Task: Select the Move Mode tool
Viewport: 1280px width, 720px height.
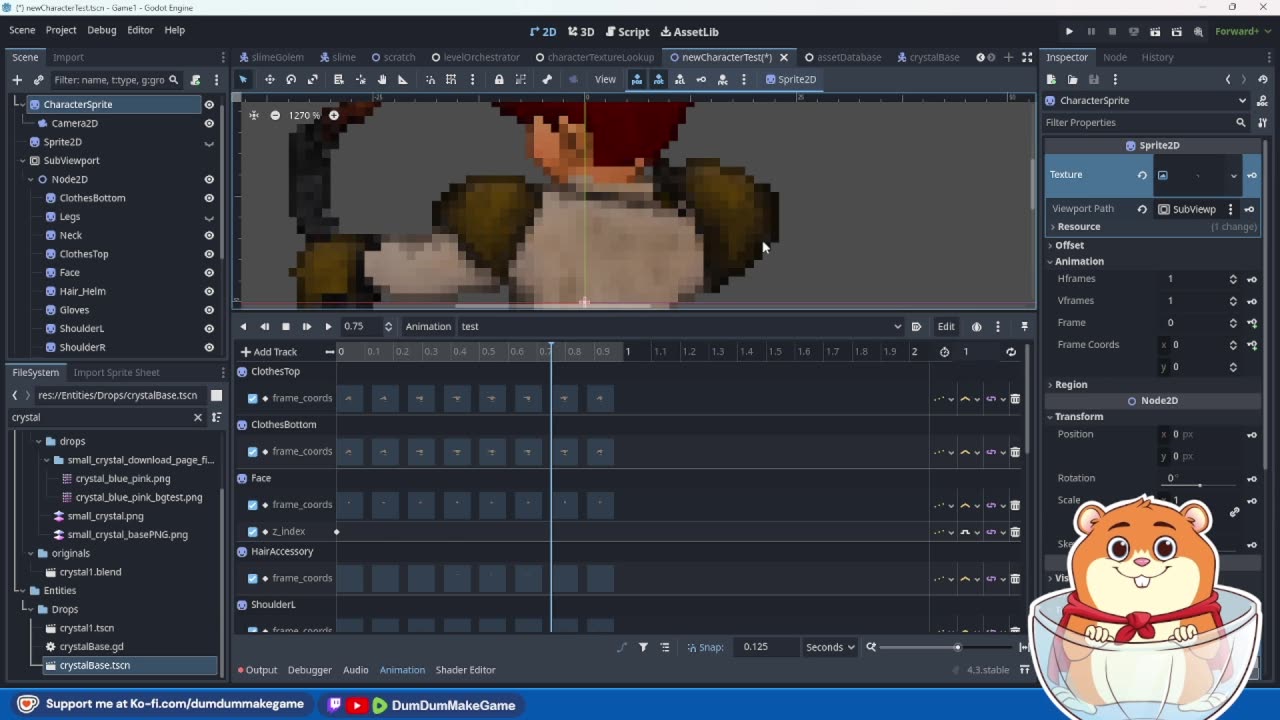Action: (269, 79)
